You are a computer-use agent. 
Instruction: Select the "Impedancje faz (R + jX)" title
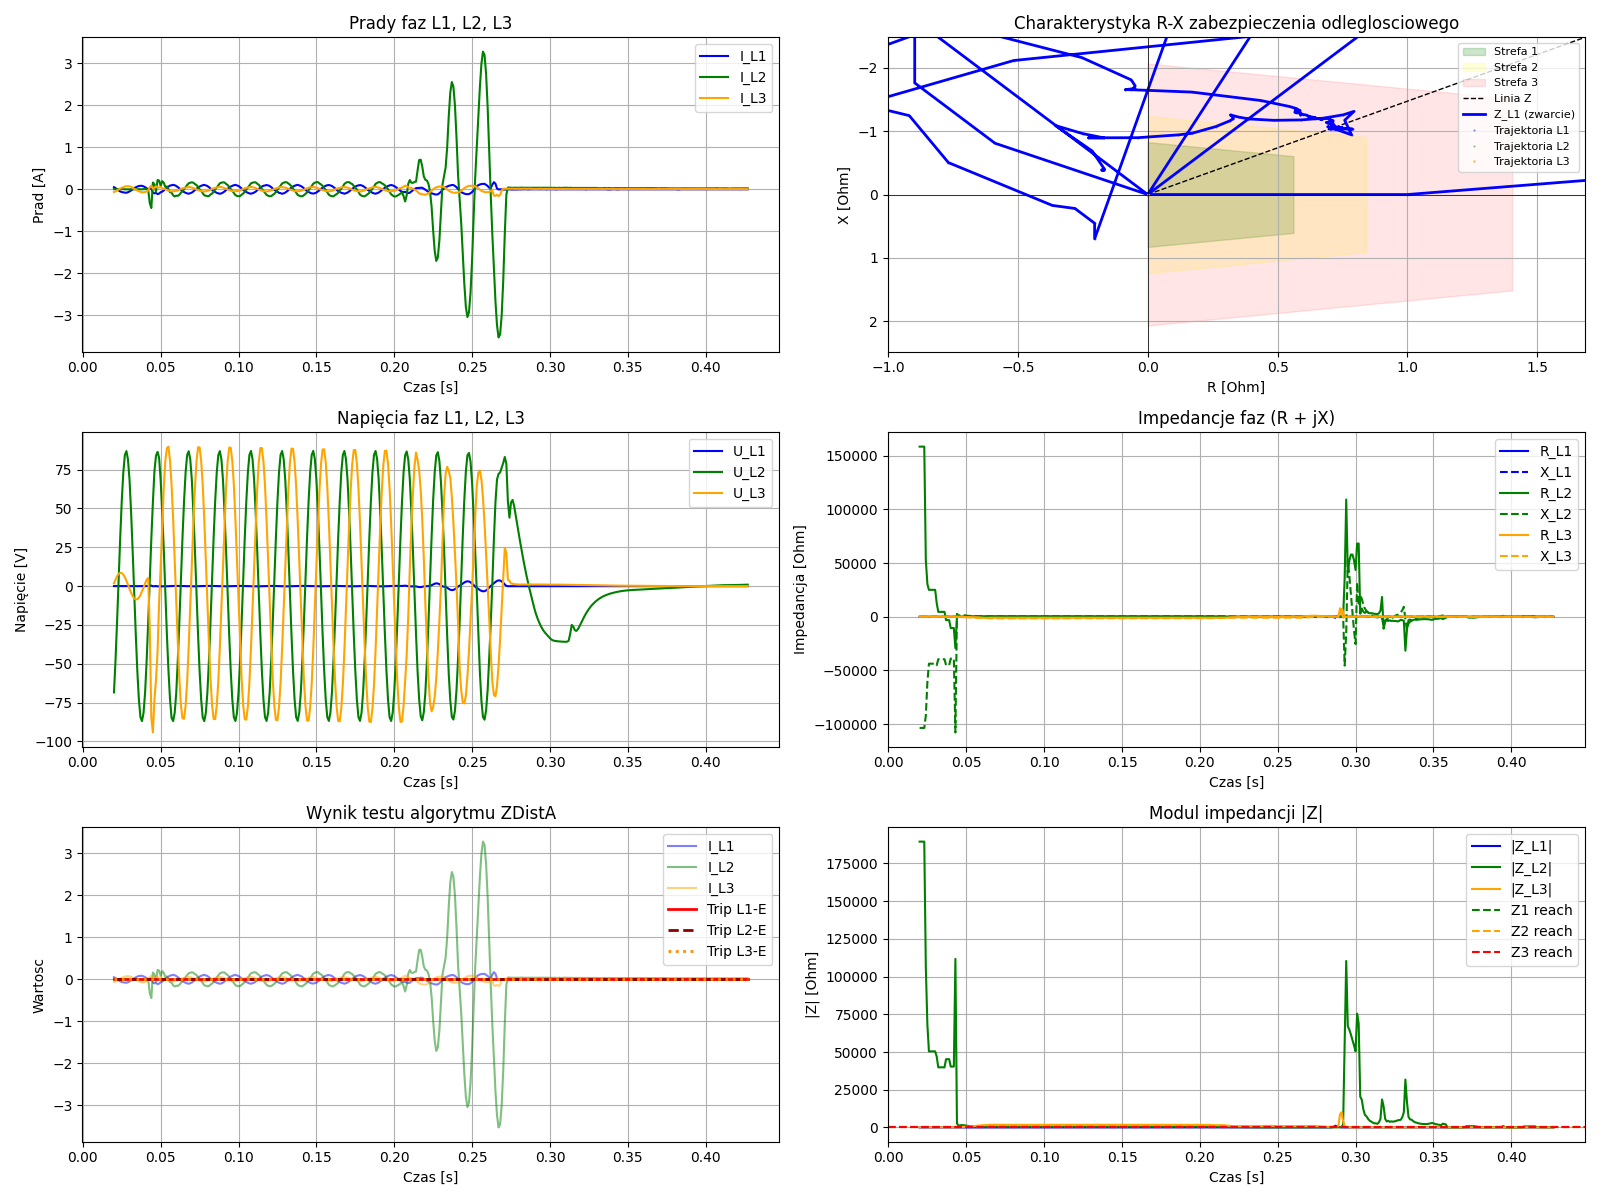pos(1236,418)
